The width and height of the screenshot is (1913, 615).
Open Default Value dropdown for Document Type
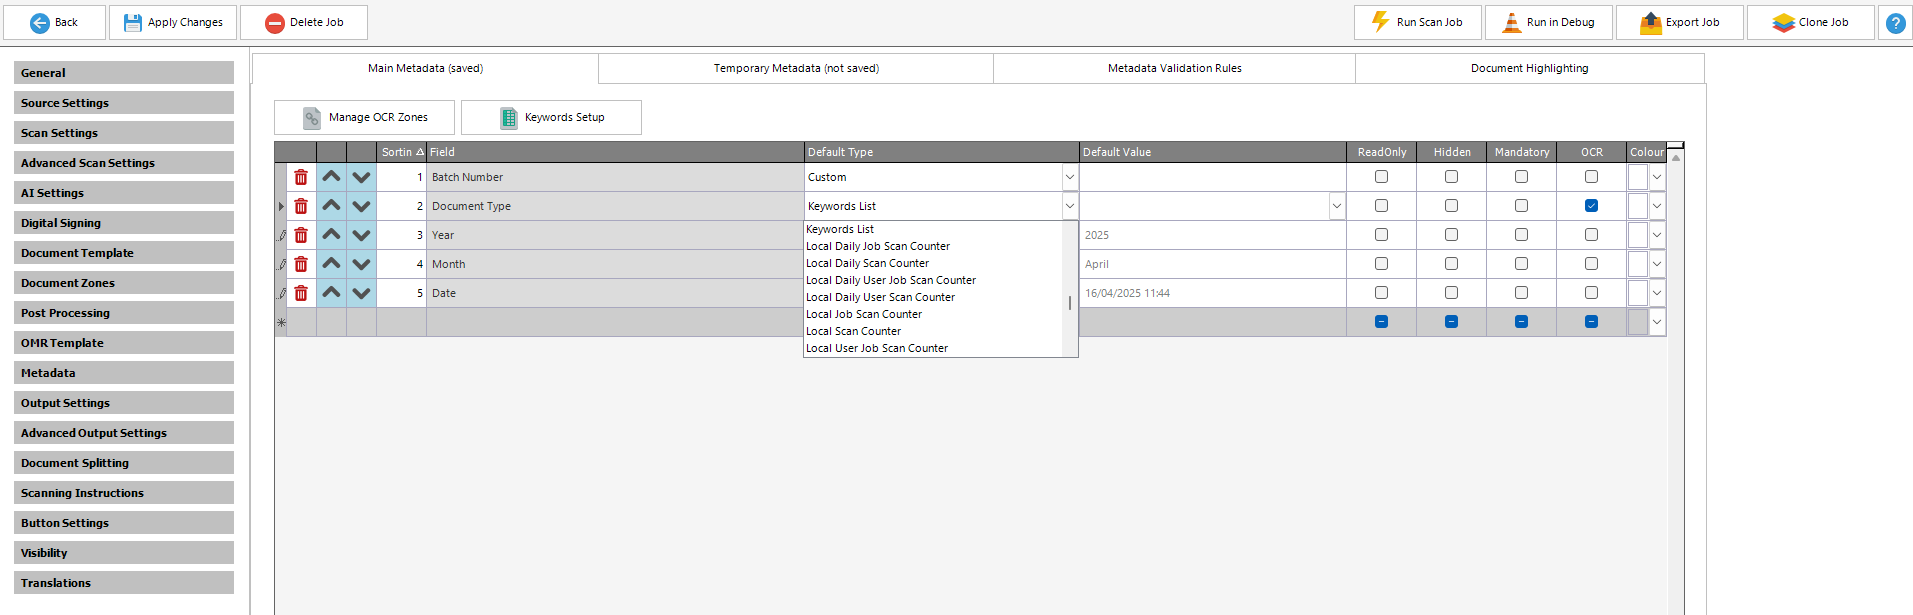pyautogui.click(x=1336, y=206)
